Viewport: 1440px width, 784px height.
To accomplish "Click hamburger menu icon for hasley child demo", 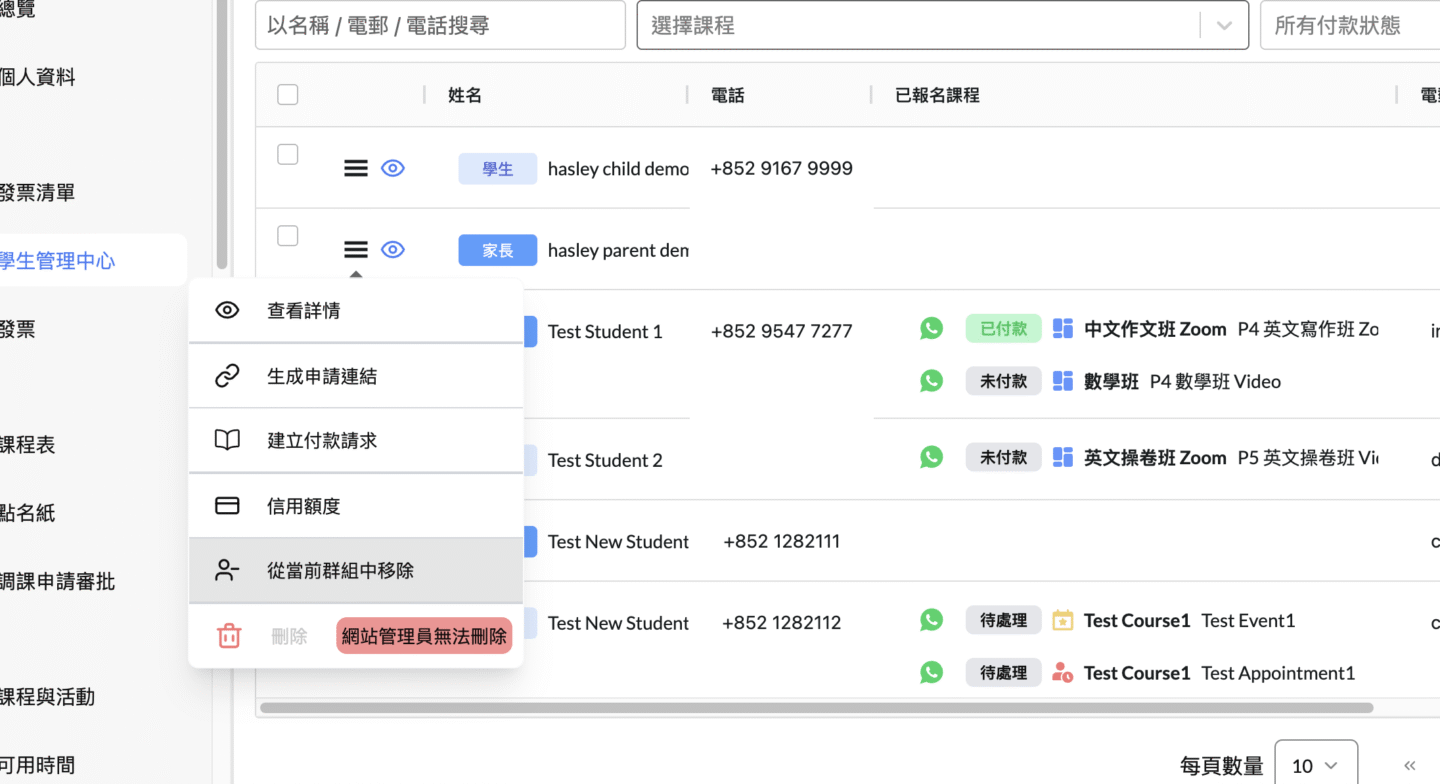I will pyautogui.click(x=356, y=169).
